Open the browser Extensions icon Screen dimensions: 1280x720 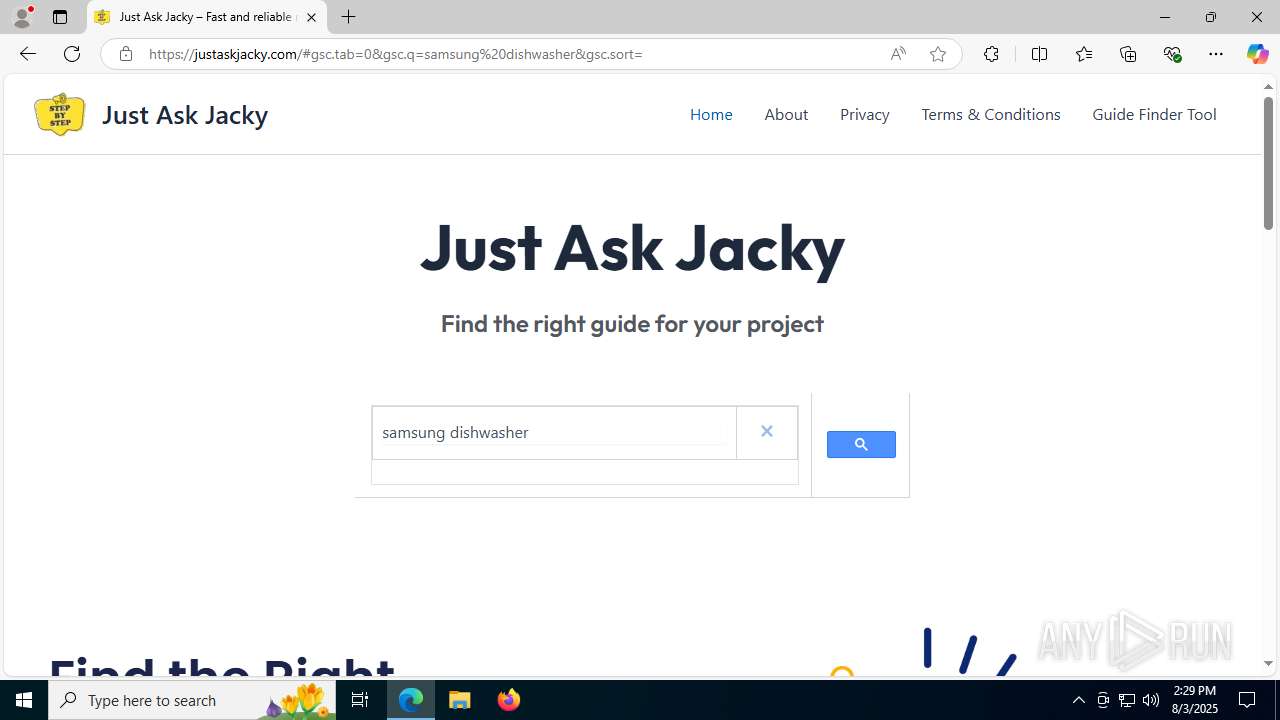(991, 54)
